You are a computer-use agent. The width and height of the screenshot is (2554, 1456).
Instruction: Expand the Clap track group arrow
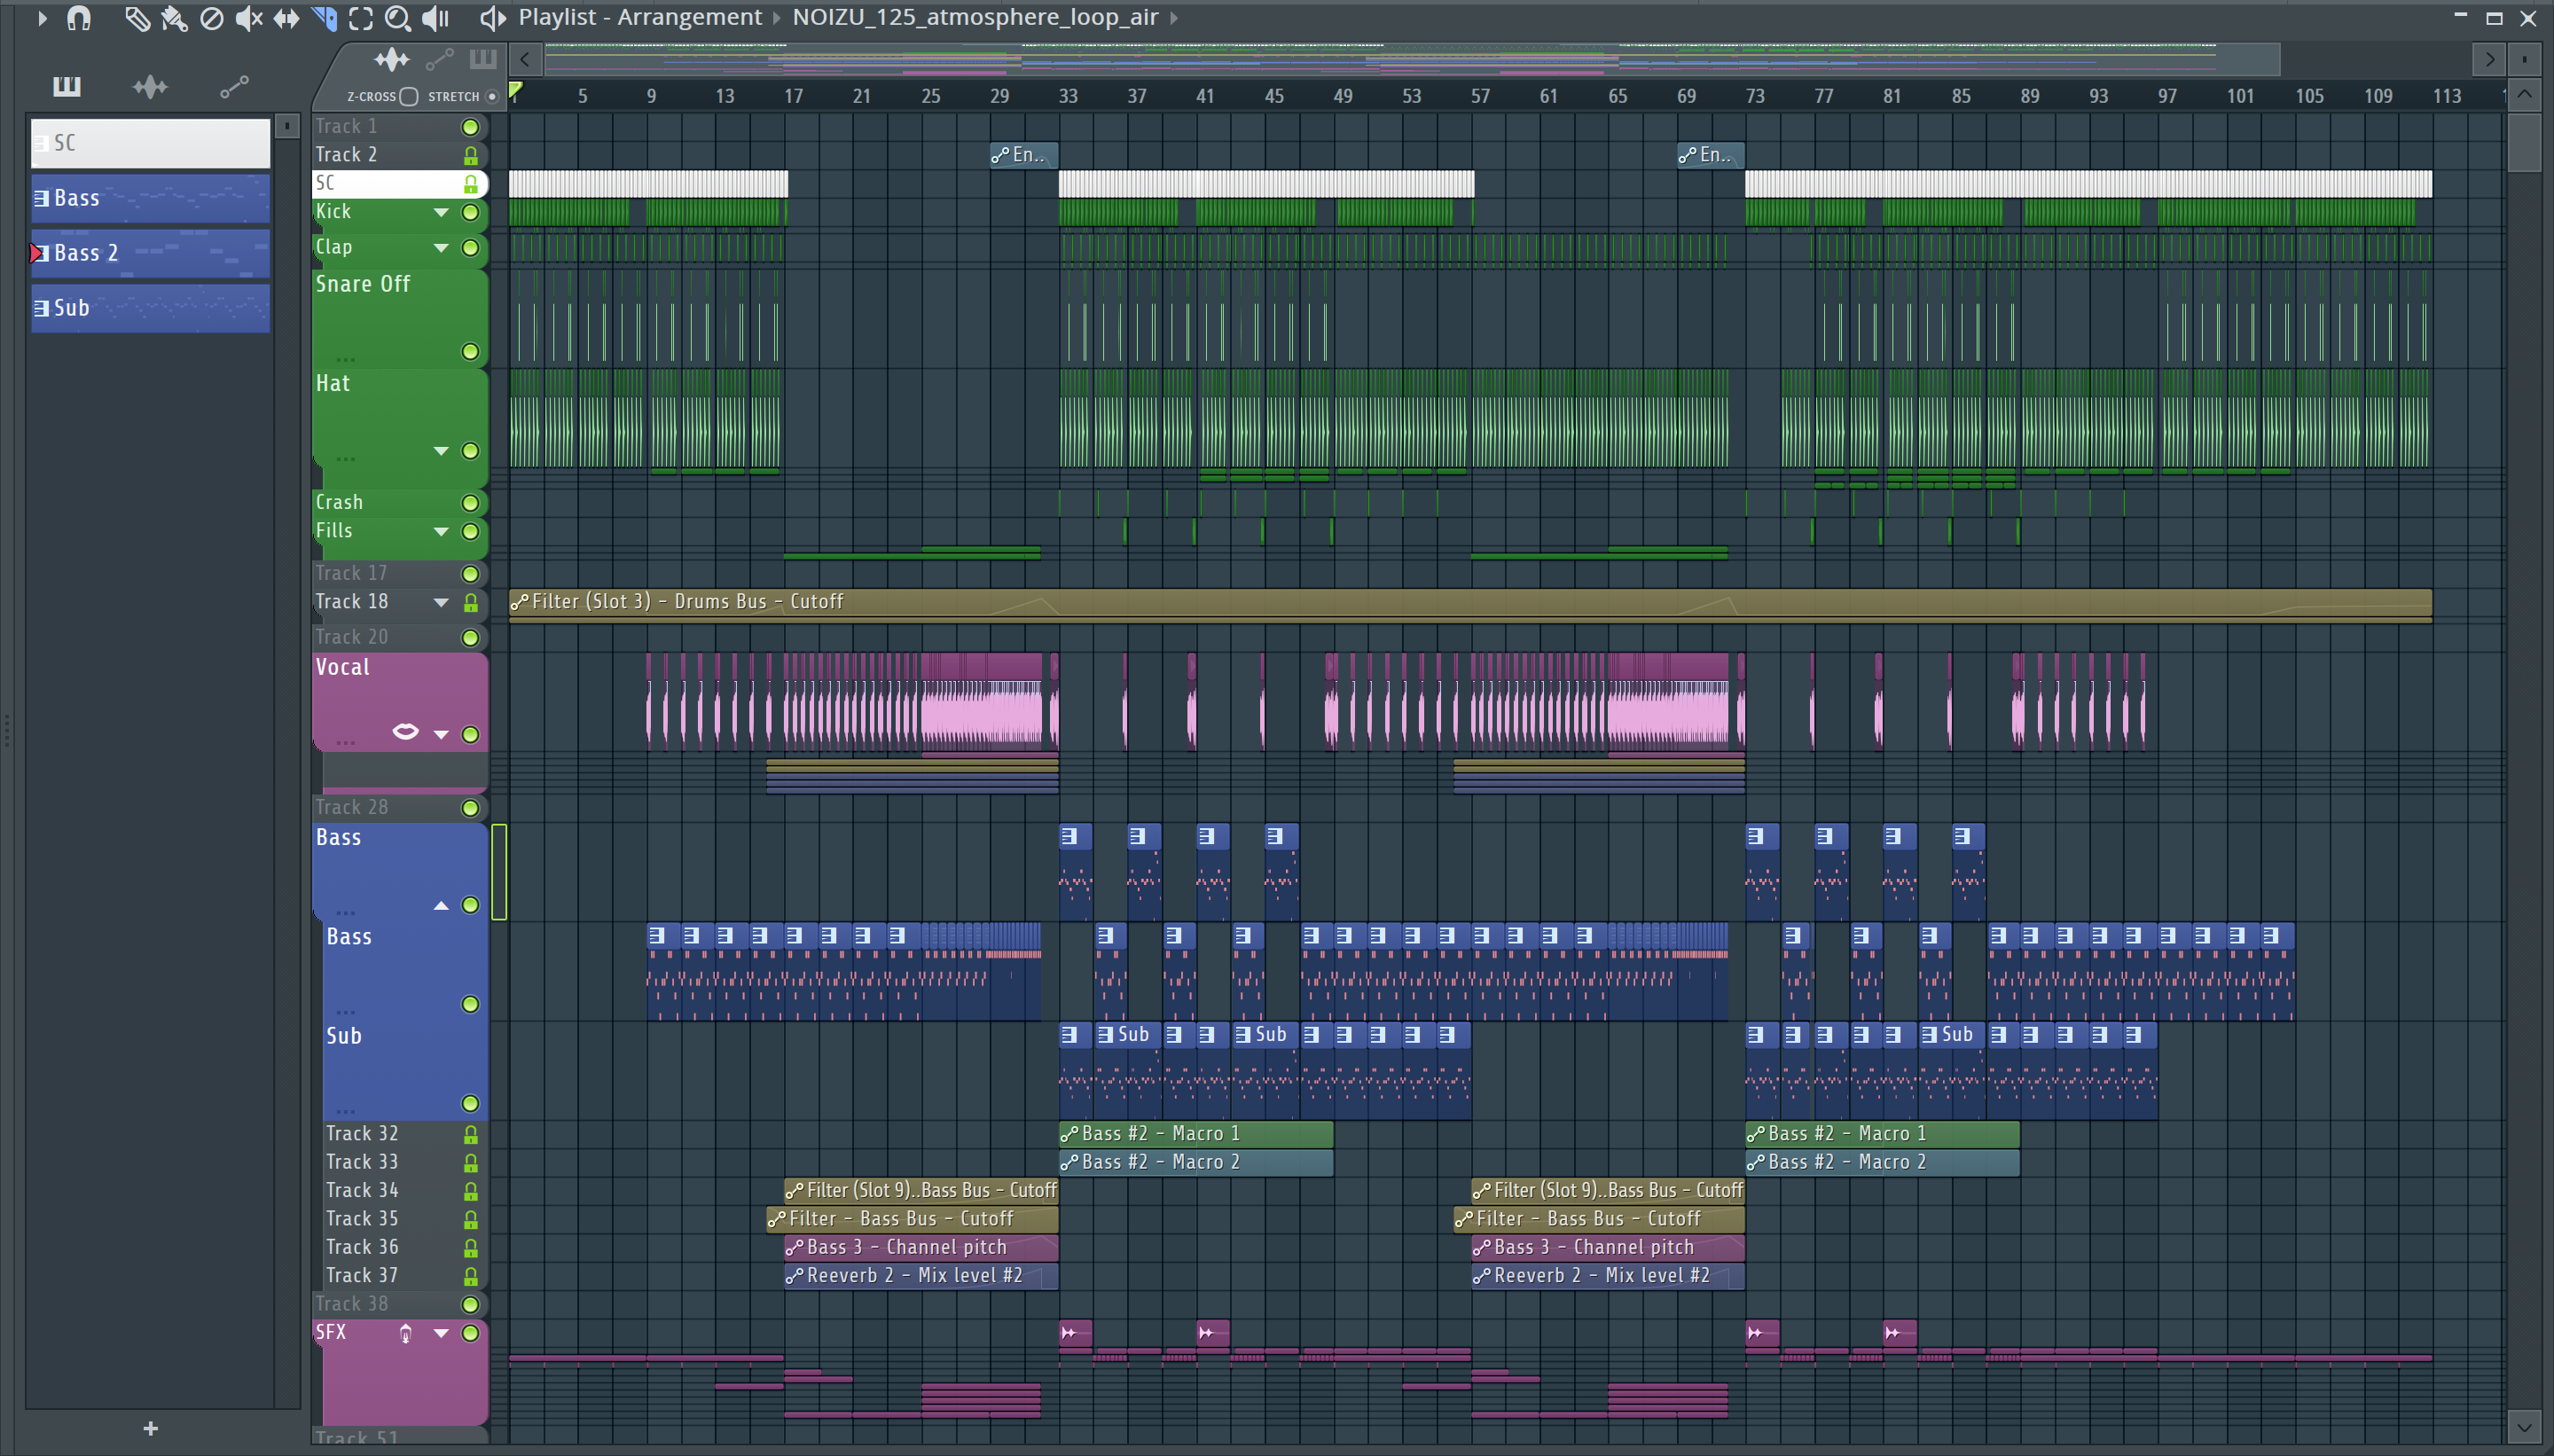coord(441,248)
